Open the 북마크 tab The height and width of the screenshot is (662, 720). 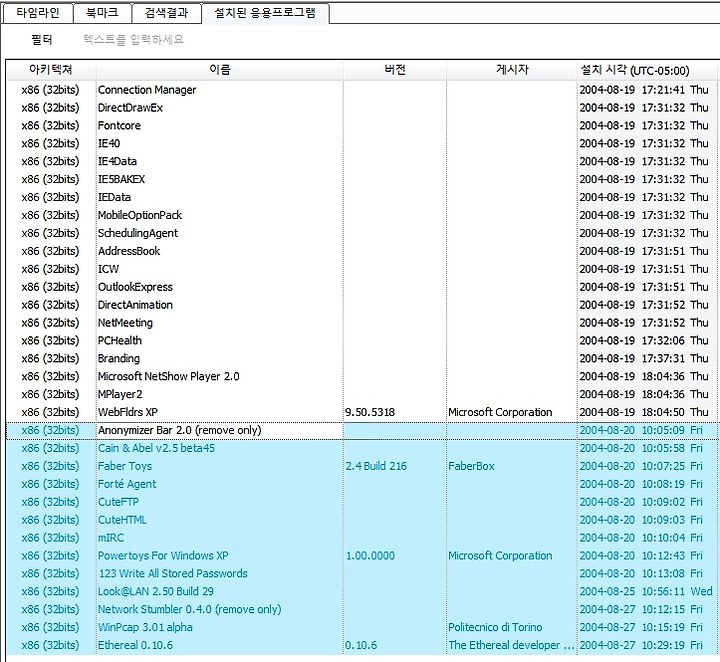[102, 12]
